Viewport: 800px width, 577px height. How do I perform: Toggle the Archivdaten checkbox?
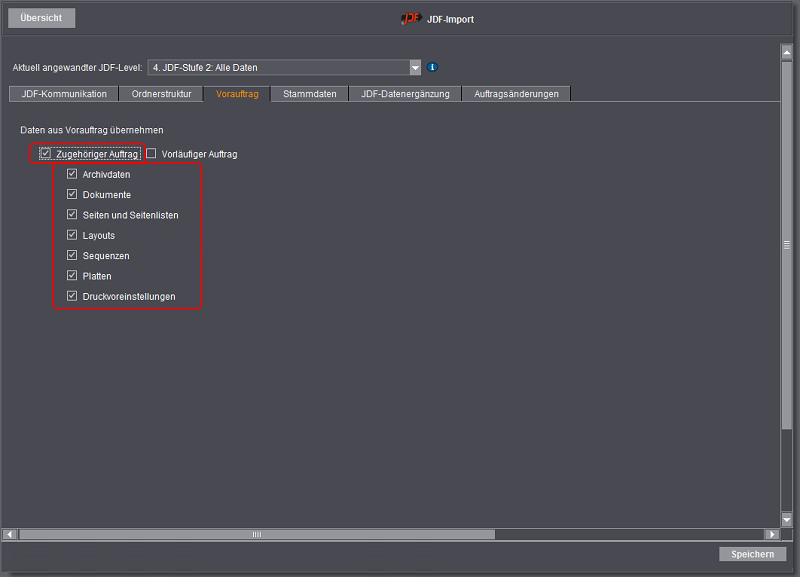click(72, 174)
